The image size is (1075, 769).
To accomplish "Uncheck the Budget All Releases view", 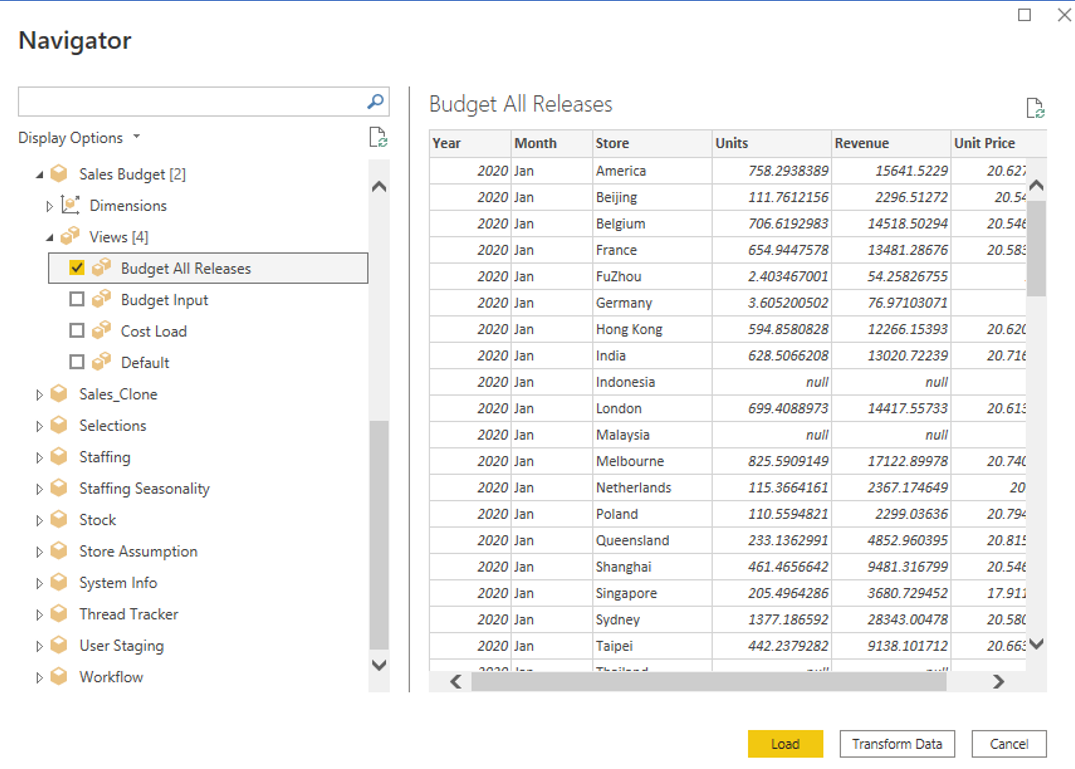I will click(x=77, y=268).
